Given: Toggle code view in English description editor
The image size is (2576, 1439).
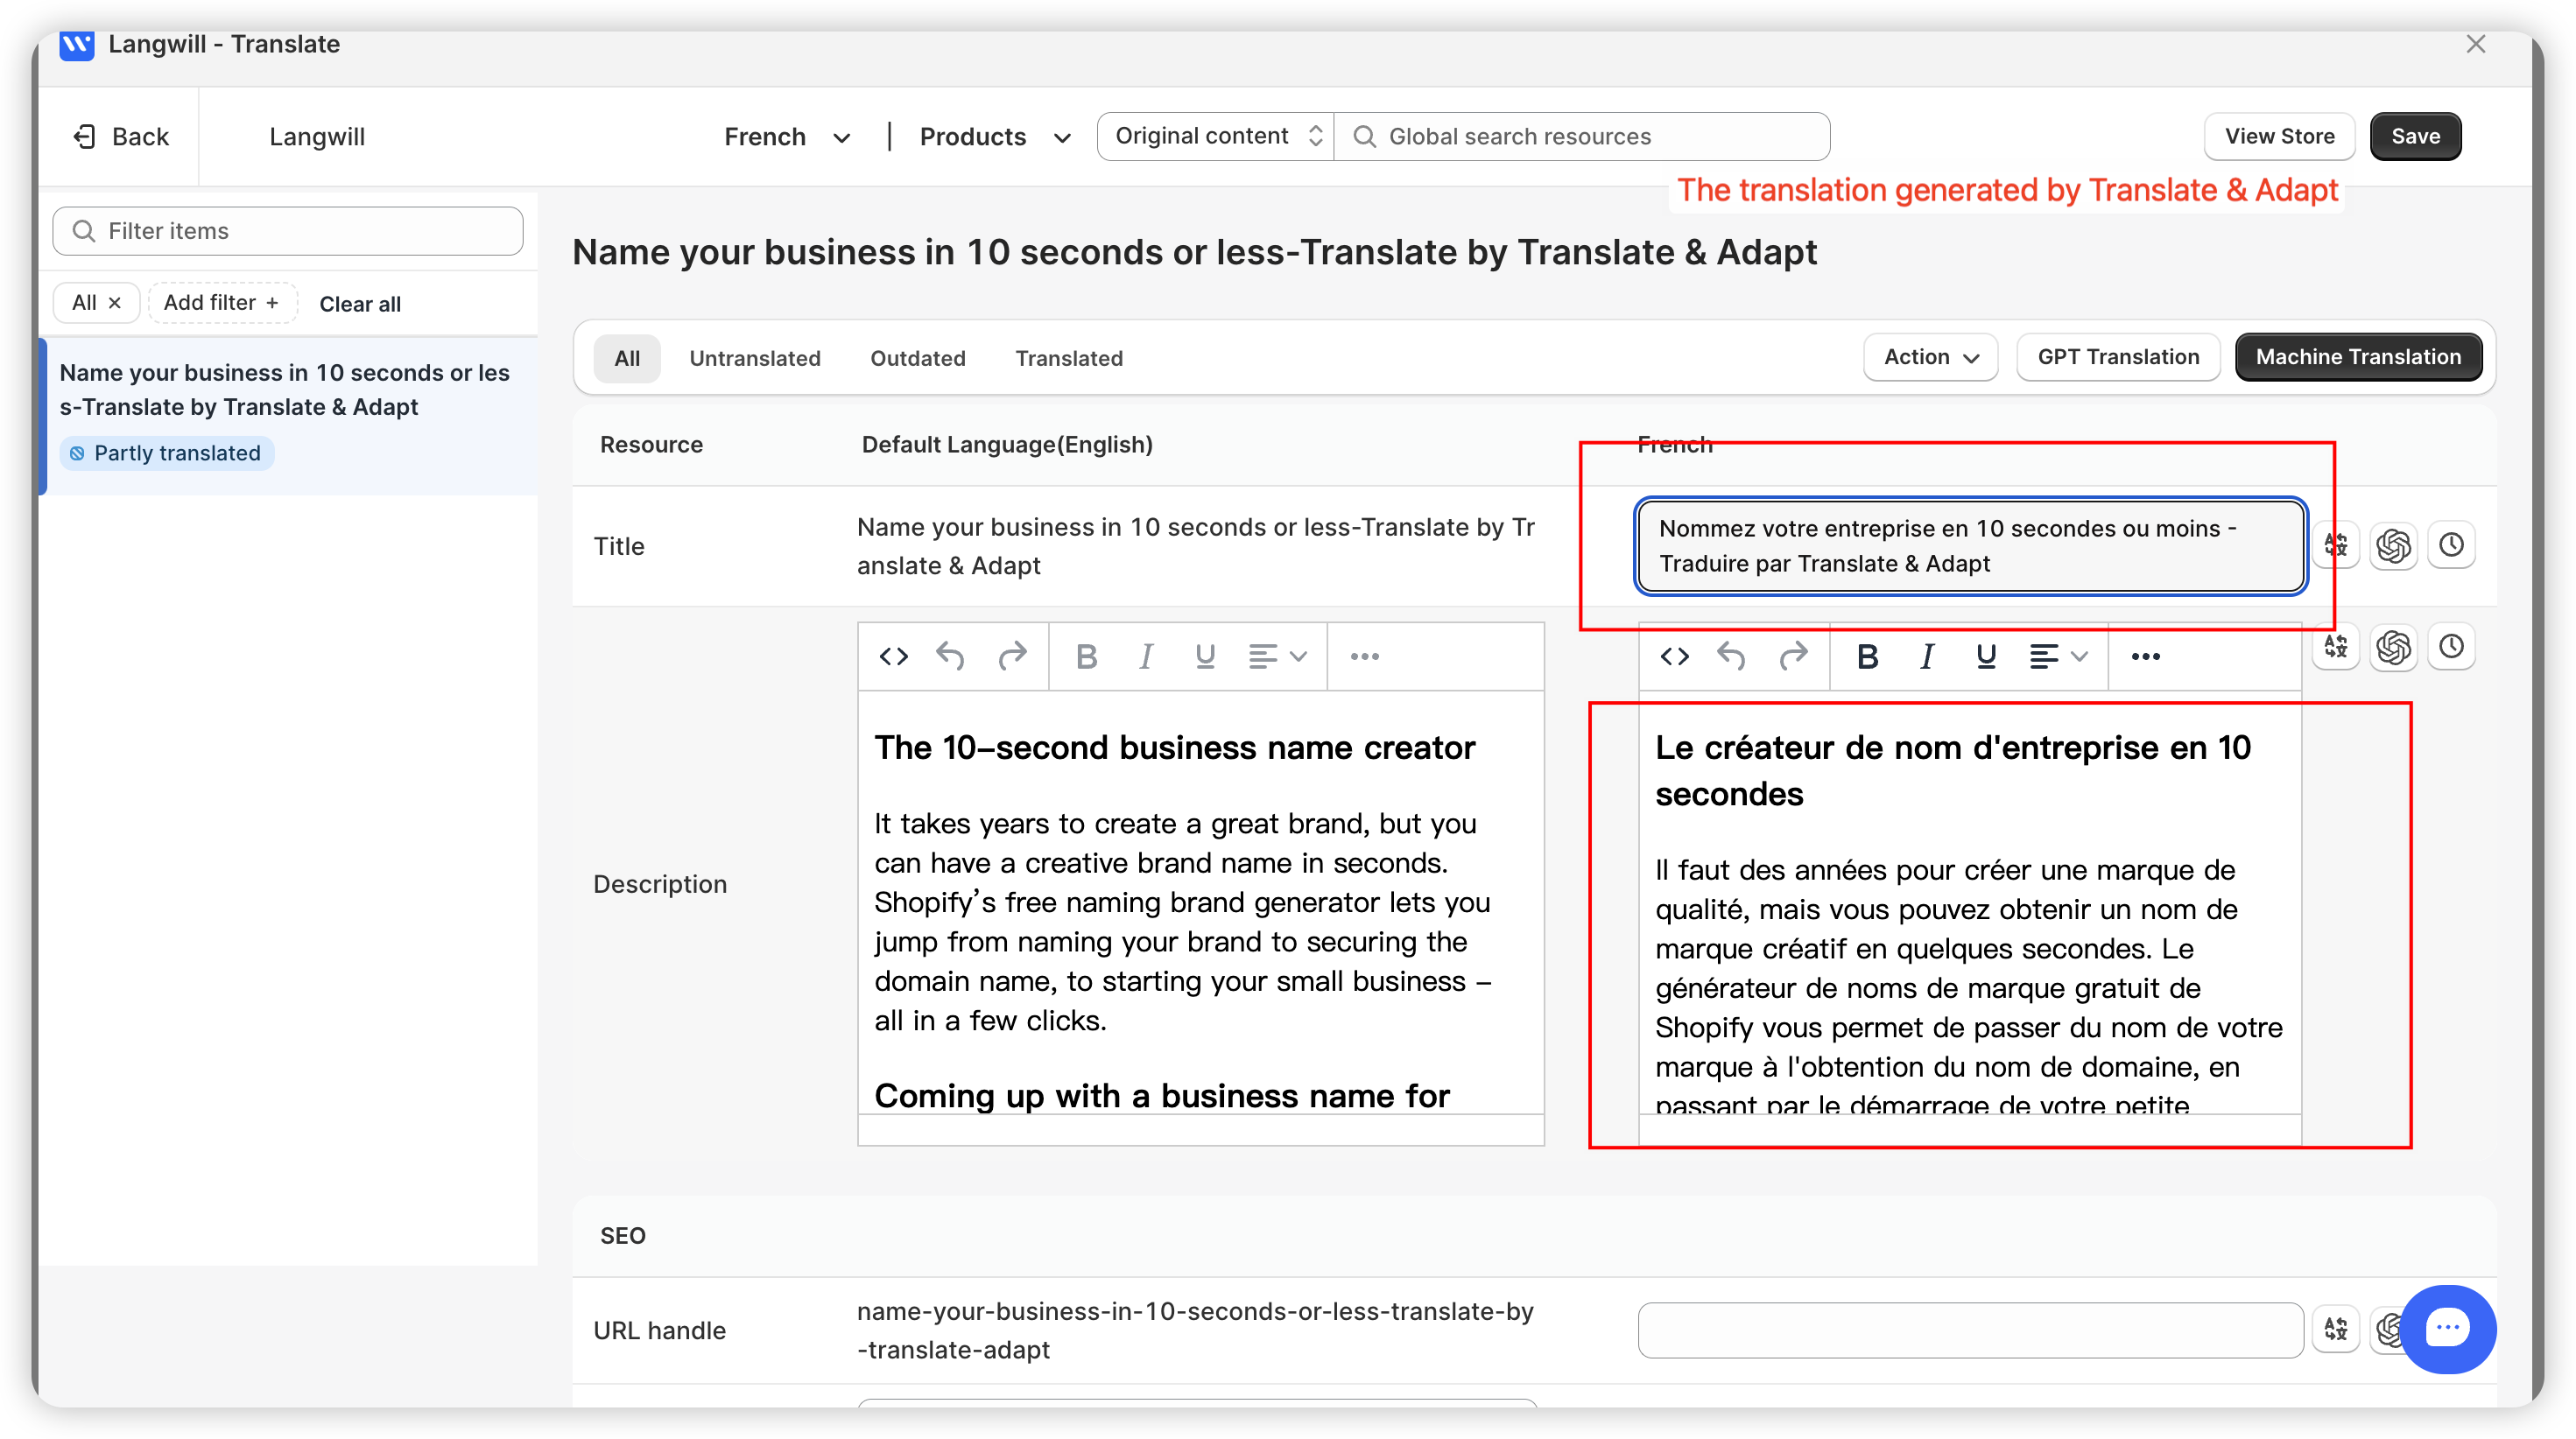Looking at the screenshot, I should click(x=893, y=656).
